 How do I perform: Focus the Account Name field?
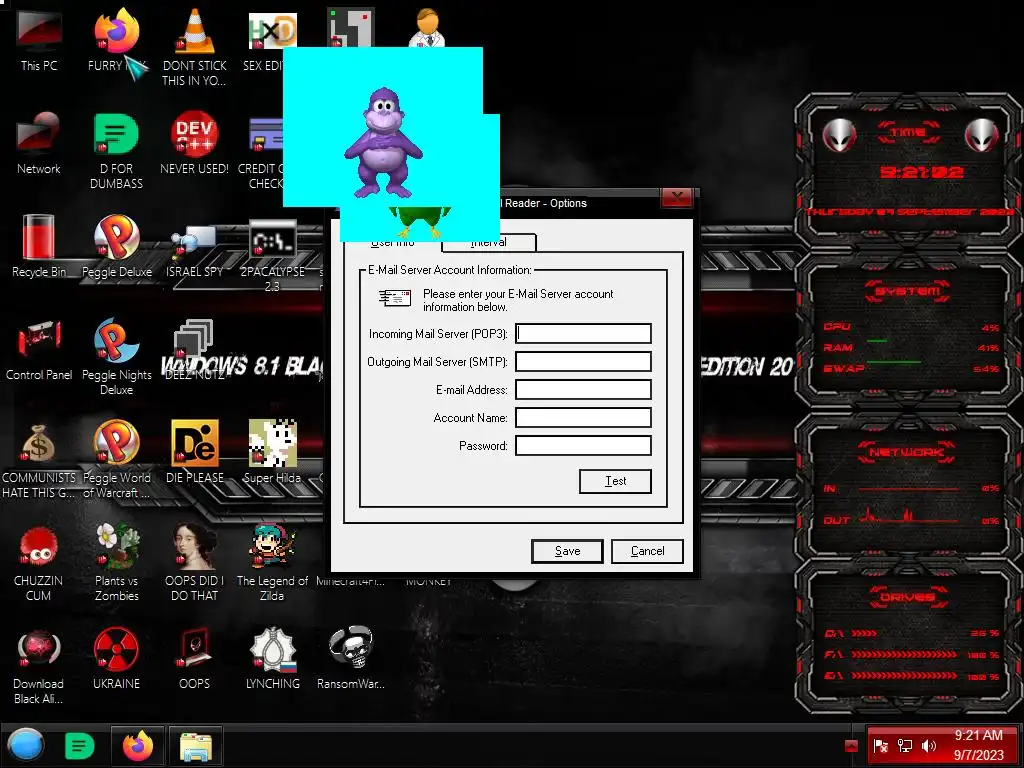583,418
